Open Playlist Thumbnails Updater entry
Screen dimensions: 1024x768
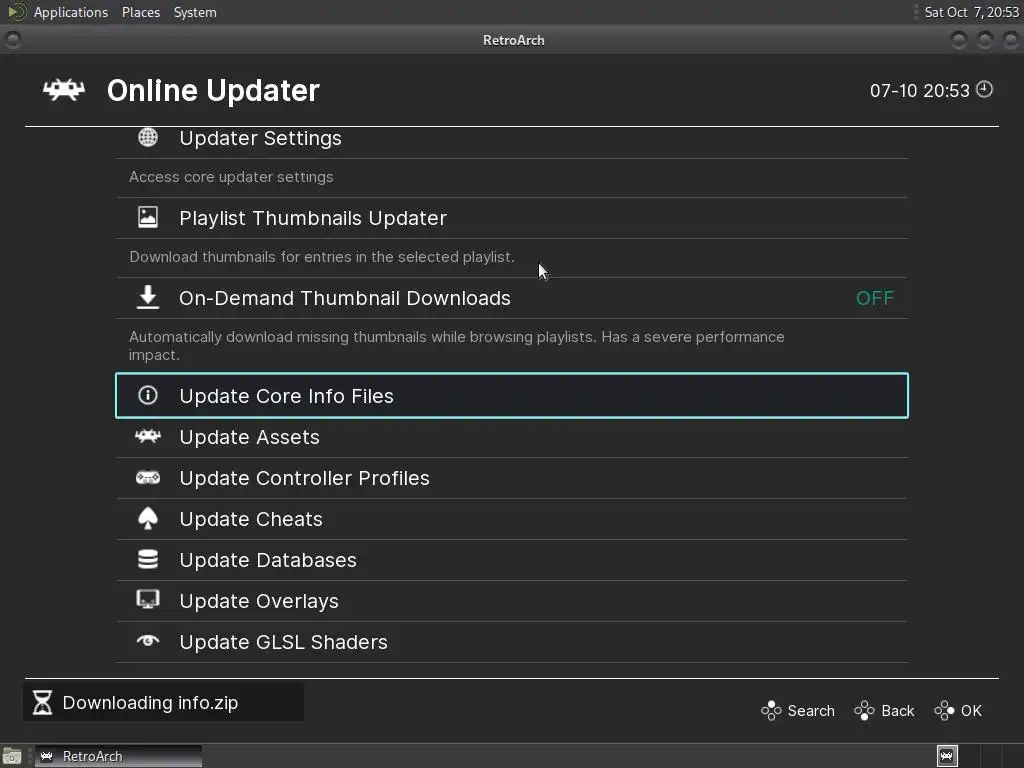(512, 218)
